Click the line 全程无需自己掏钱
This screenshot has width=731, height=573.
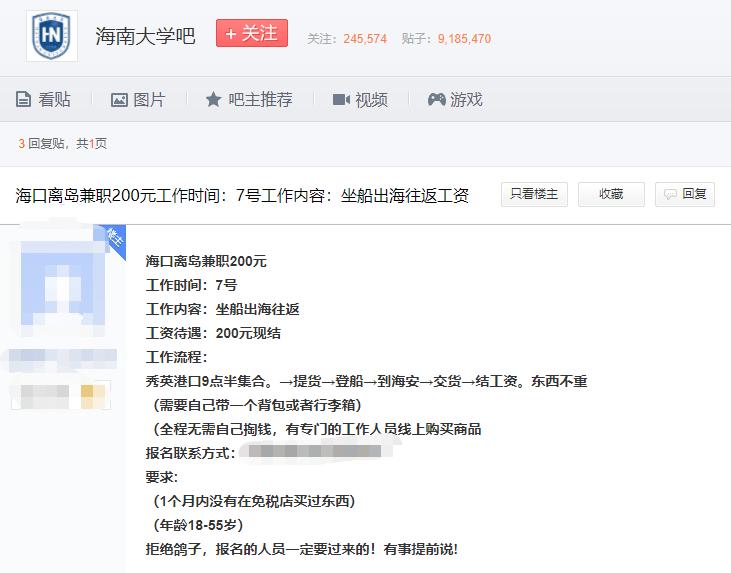tap(317, 429)
